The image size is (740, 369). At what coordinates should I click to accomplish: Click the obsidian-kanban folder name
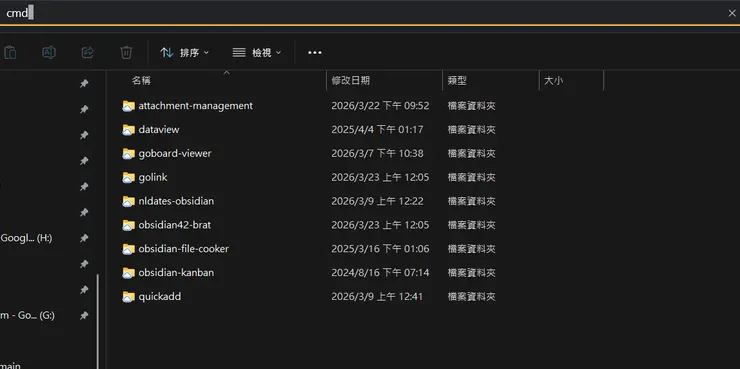tap(176, 273)
